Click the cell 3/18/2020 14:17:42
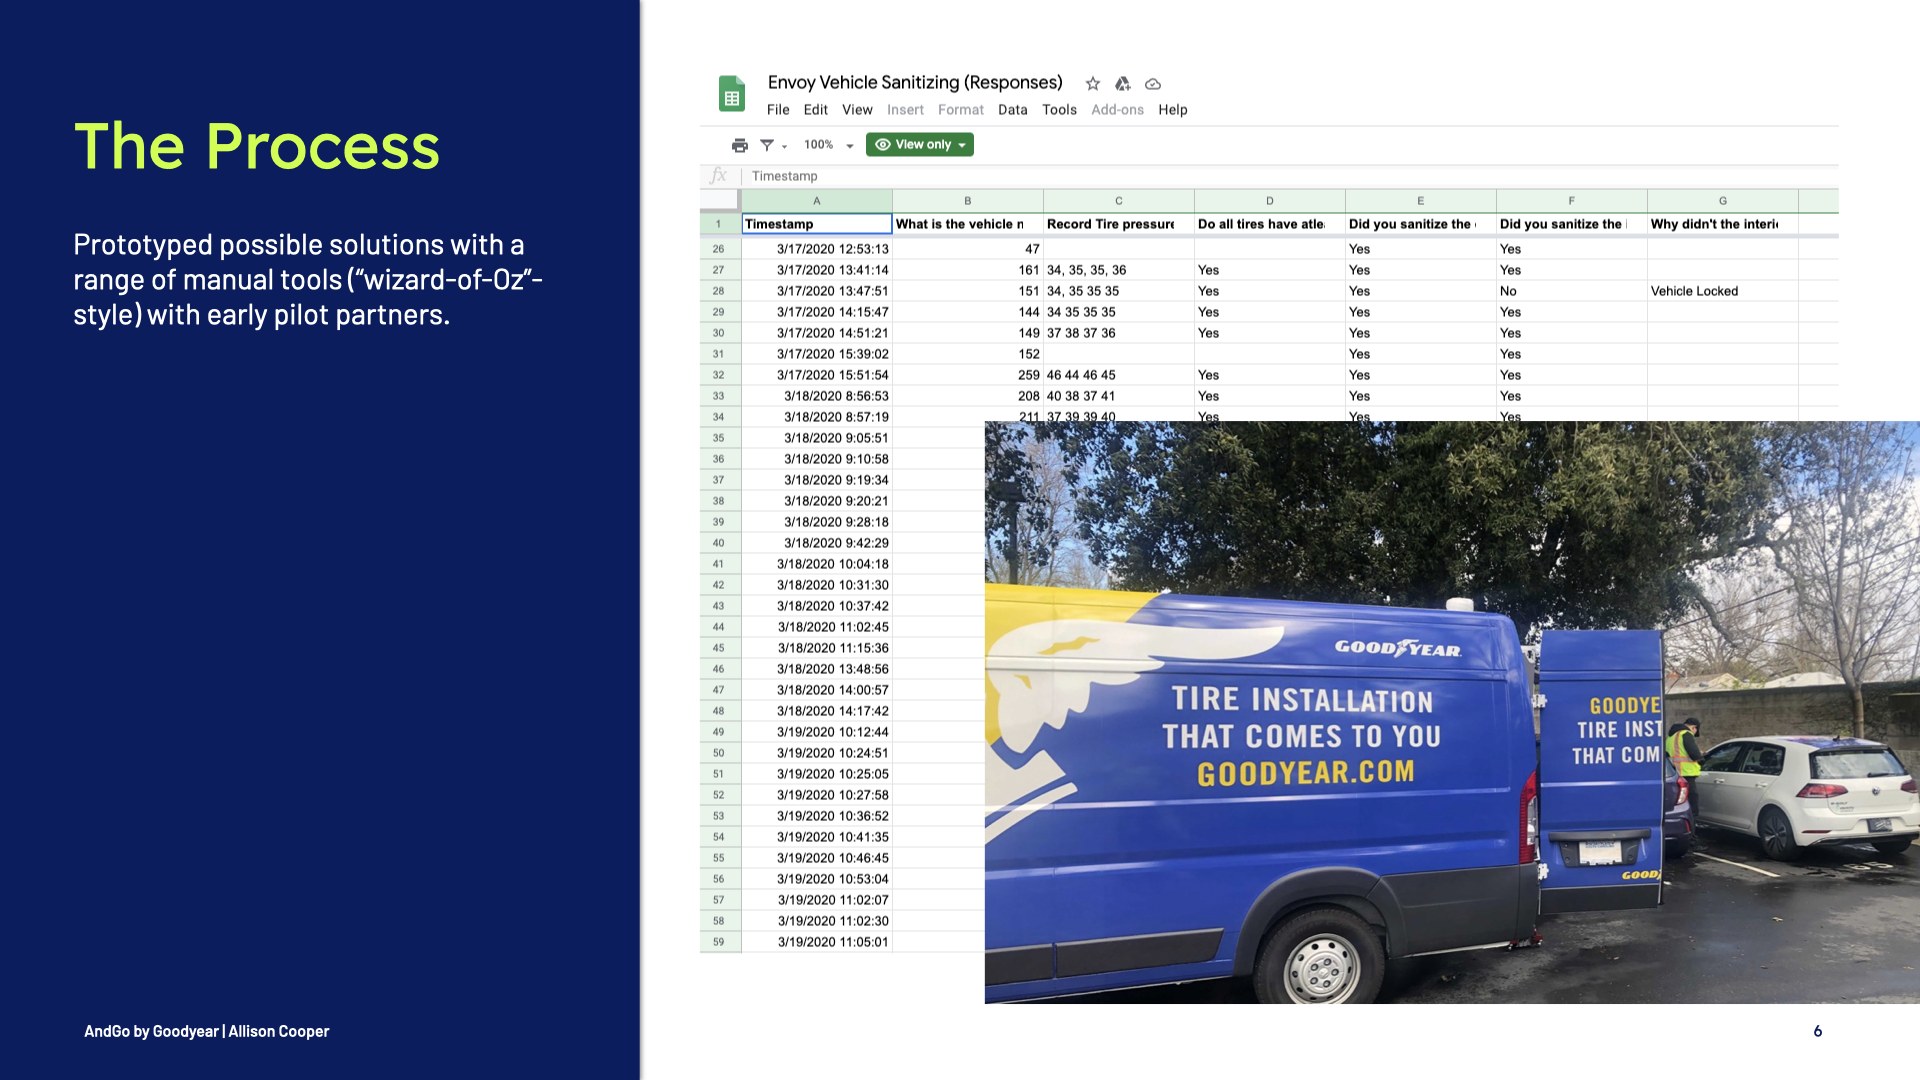 pos(817,711)
